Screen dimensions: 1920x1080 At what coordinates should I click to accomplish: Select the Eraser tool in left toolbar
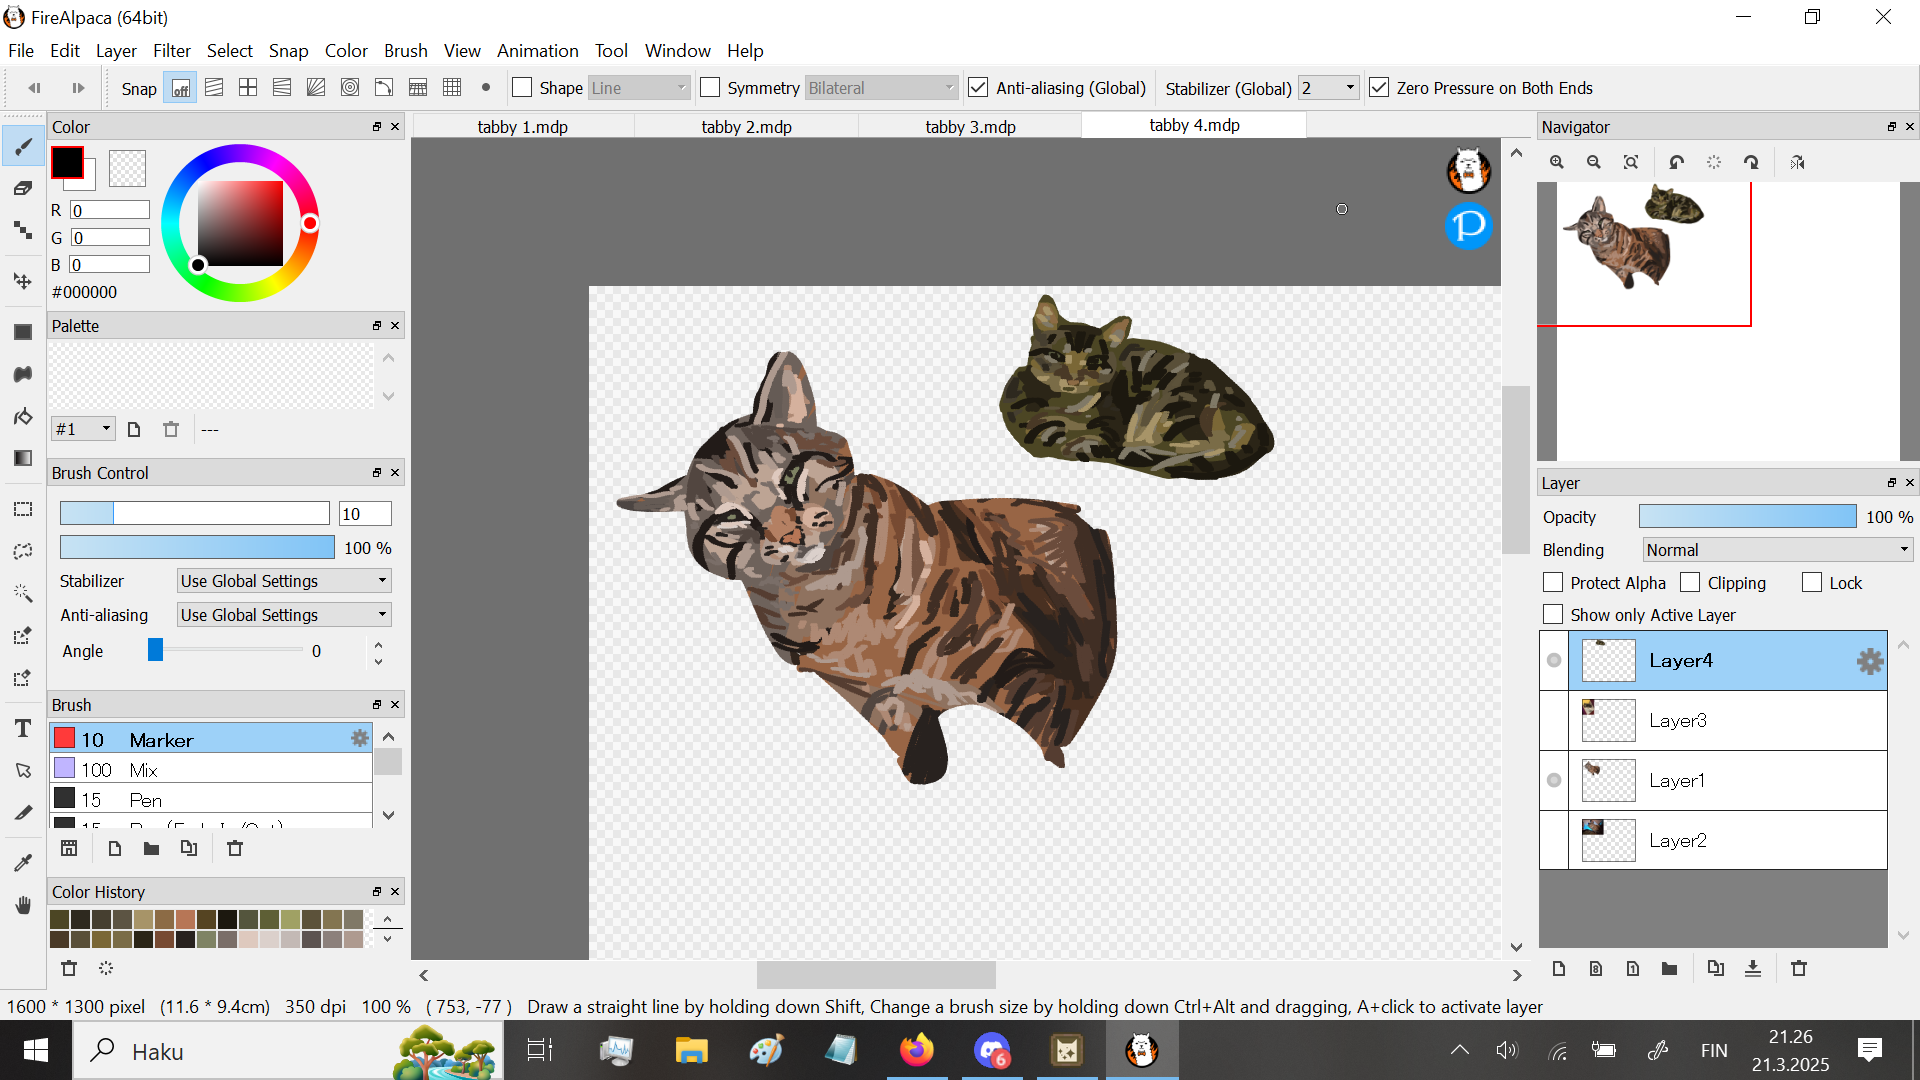point(23,188)
